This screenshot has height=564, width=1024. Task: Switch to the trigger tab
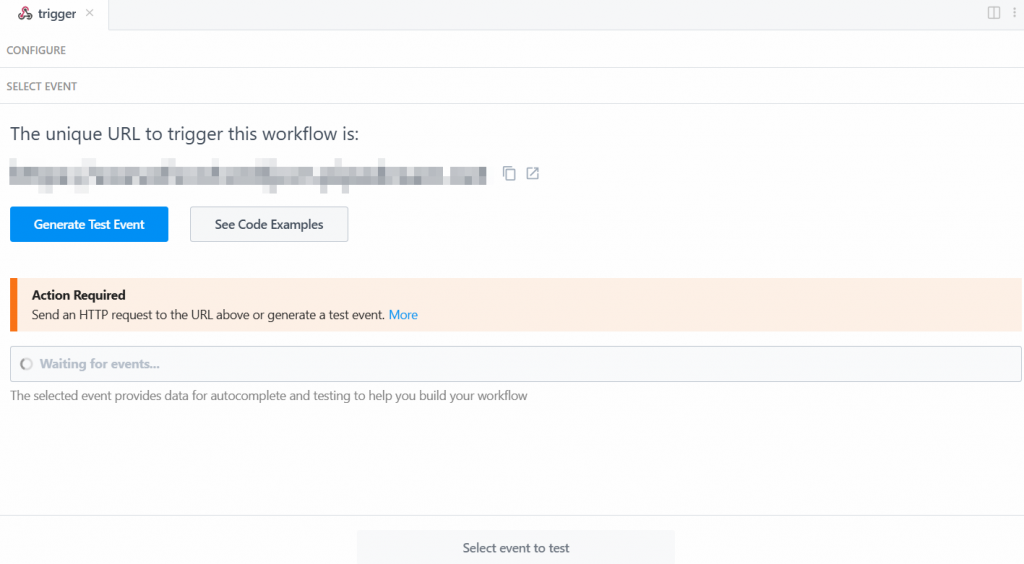coord(57,14)
